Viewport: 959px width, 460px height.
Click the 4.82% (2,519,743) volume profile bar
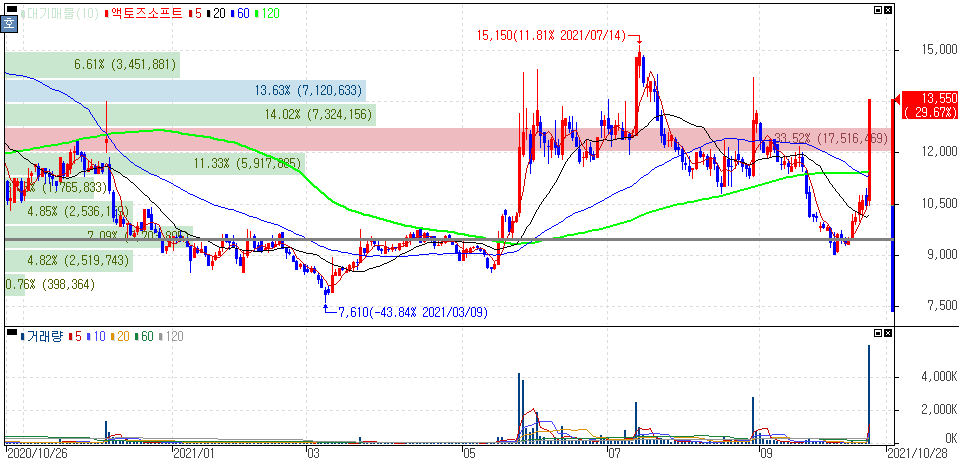point(68,261)
